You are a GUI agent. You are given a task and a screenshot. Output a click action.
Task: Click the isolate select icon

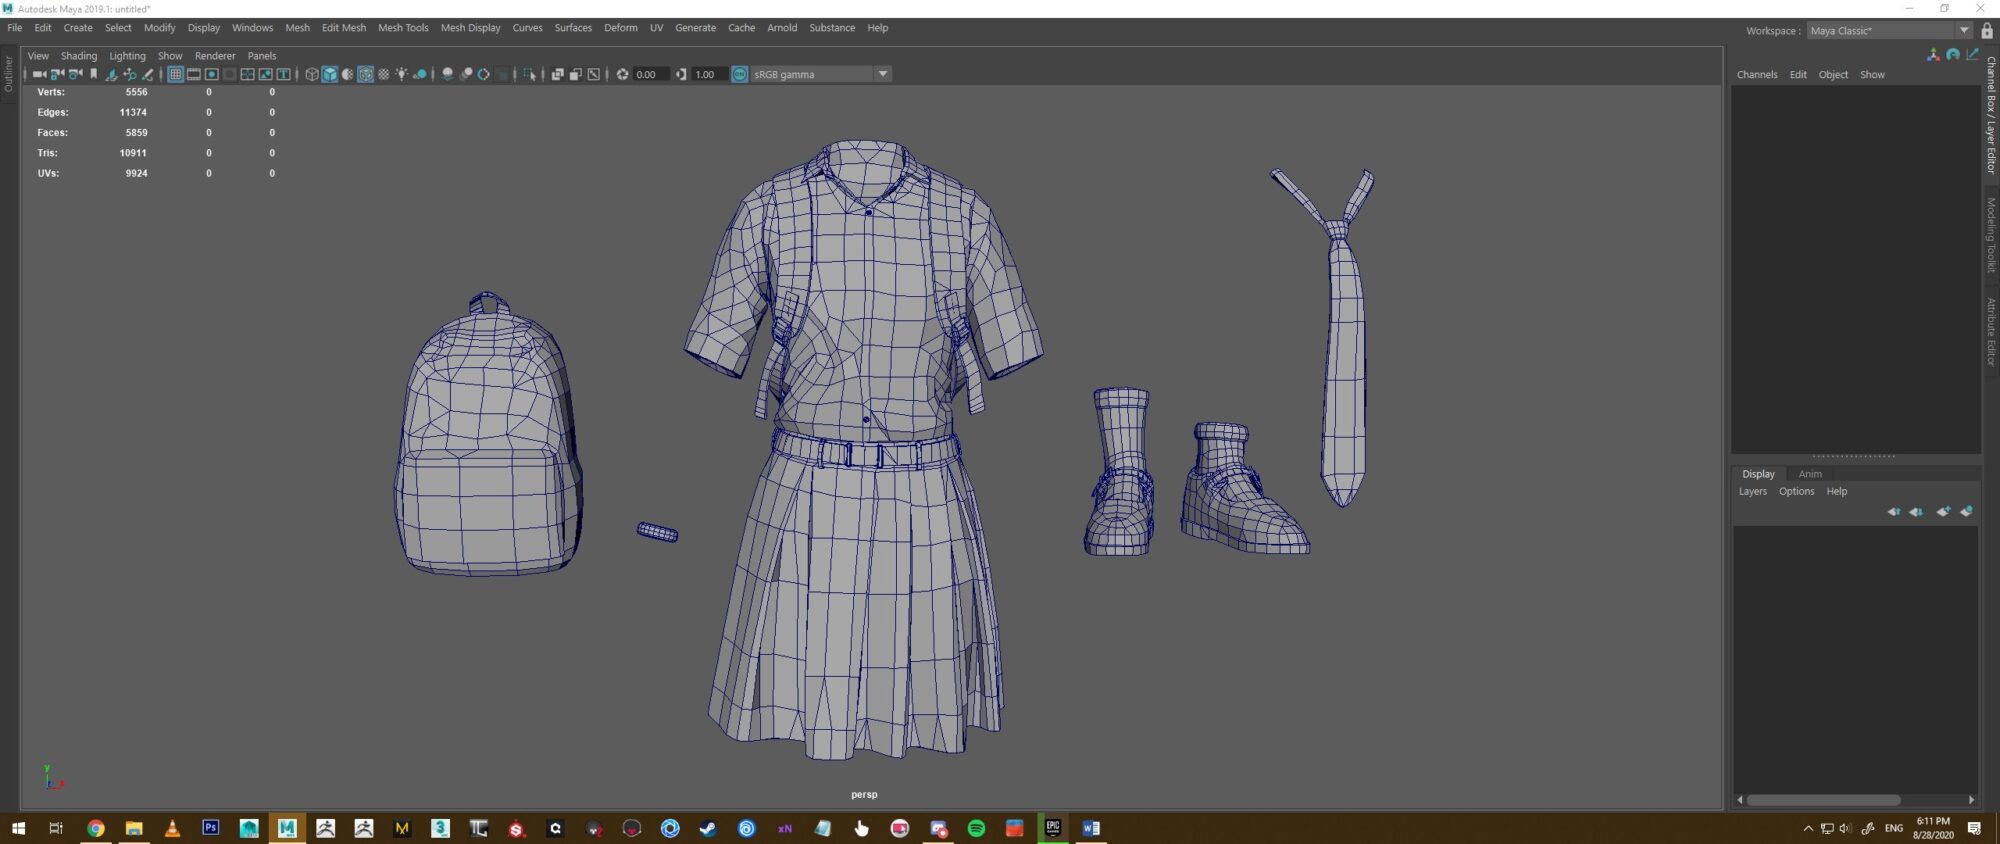(x=529, y=74)
